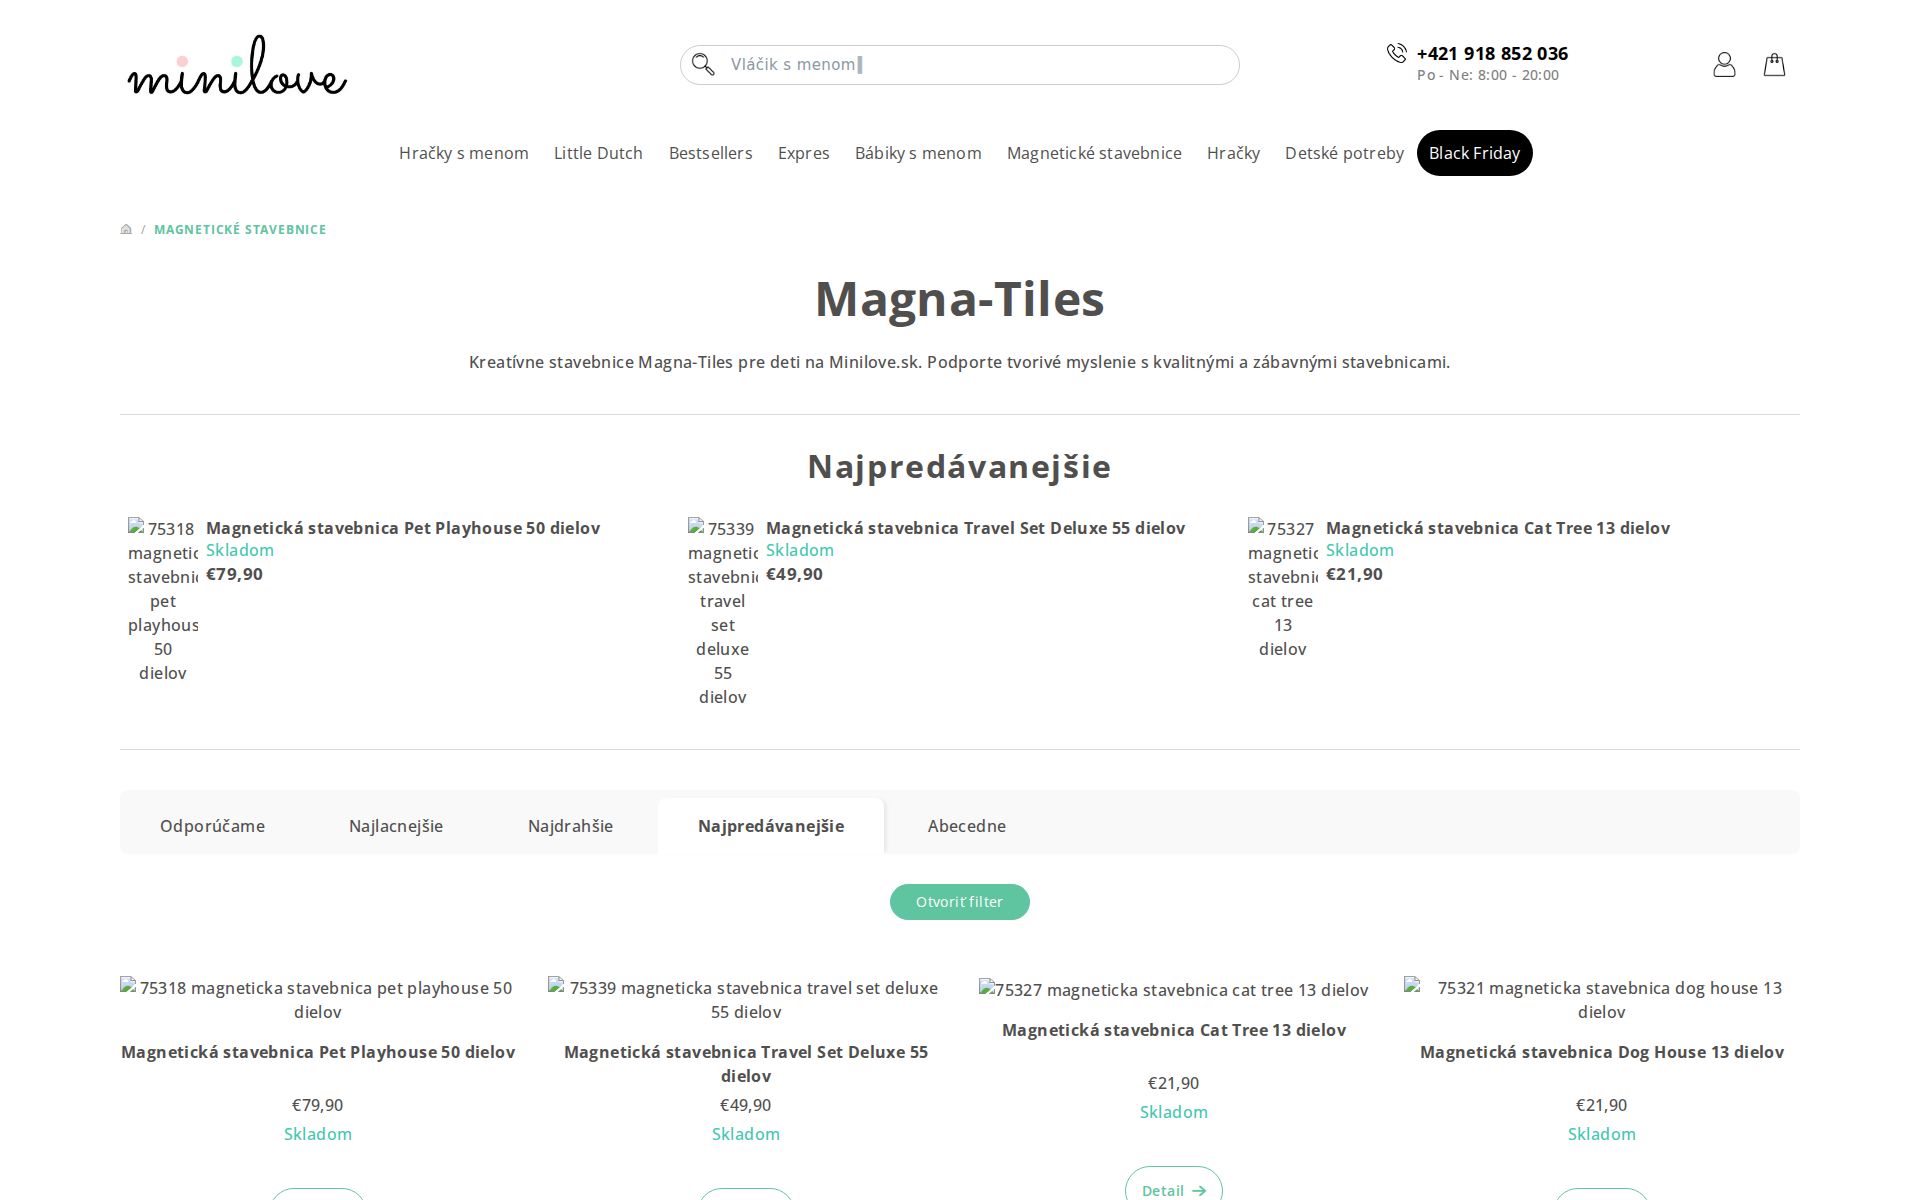Select the Odporúčame sort option

coord(212,826)
